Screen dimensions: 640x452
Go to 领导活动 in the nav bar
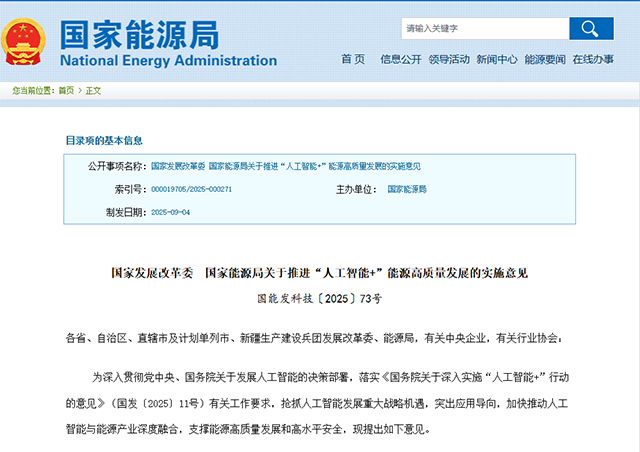click(449, 59)
